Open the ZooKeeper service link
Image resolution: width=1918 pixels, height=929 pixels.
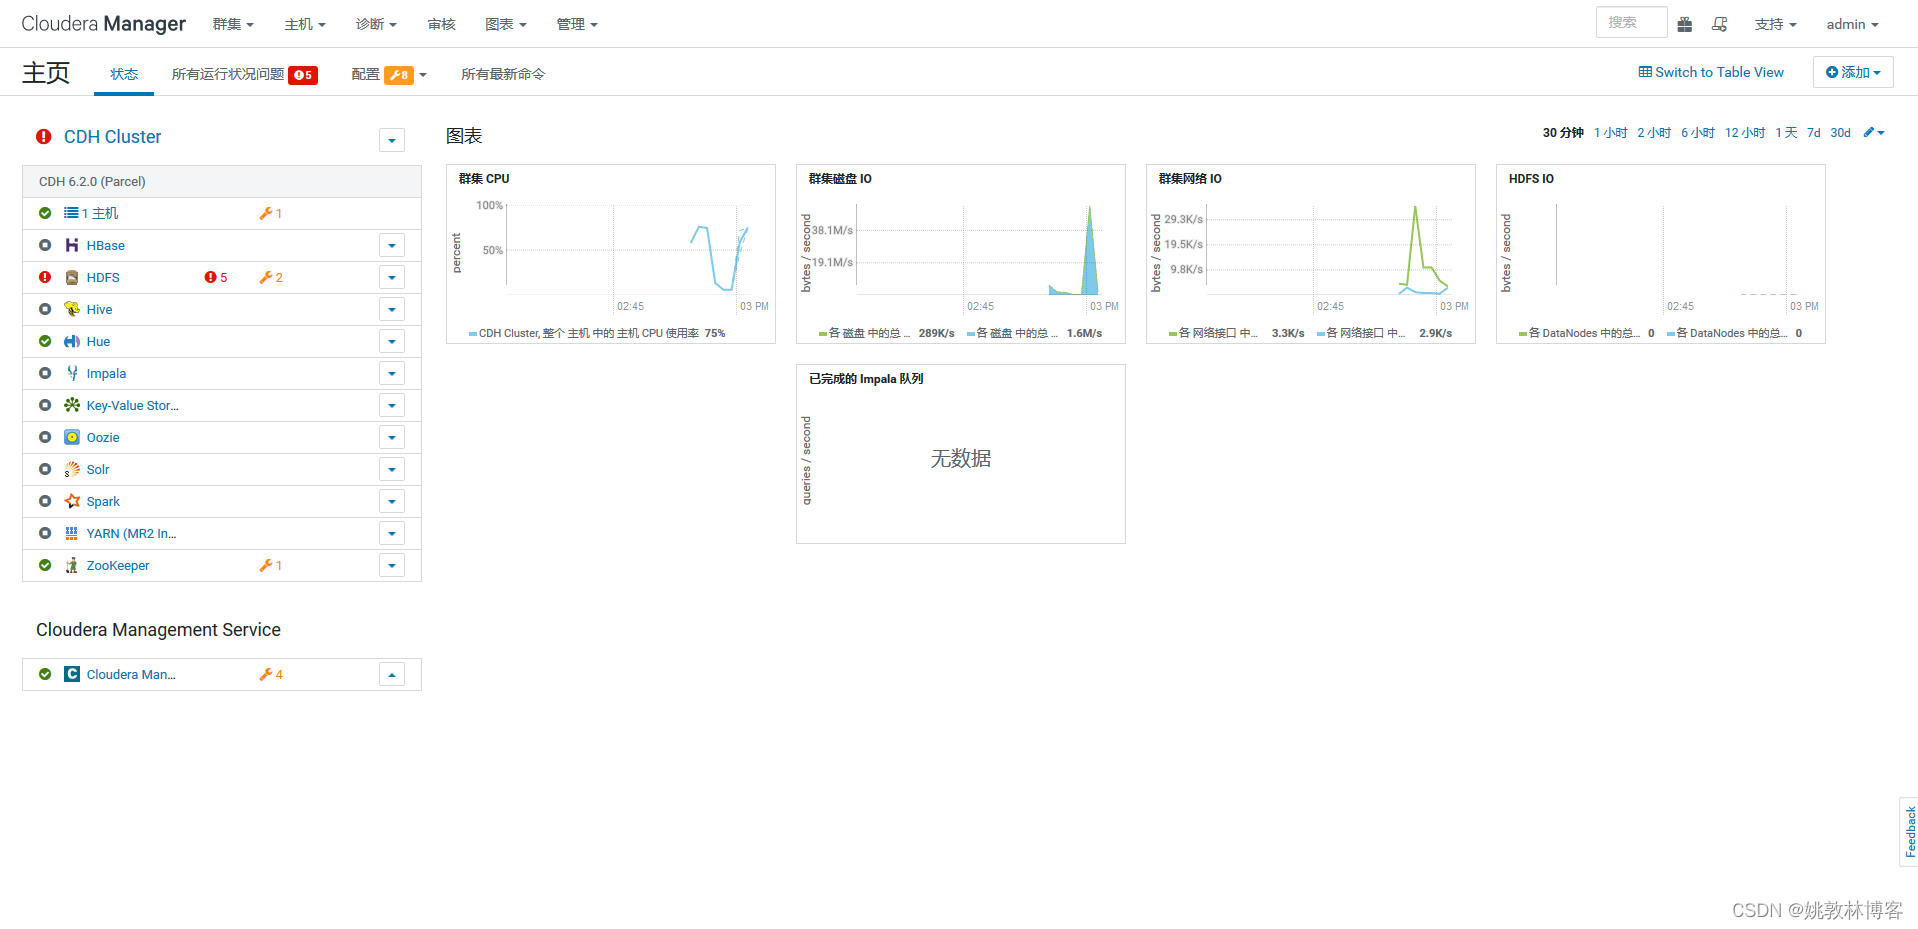point(117,565)
